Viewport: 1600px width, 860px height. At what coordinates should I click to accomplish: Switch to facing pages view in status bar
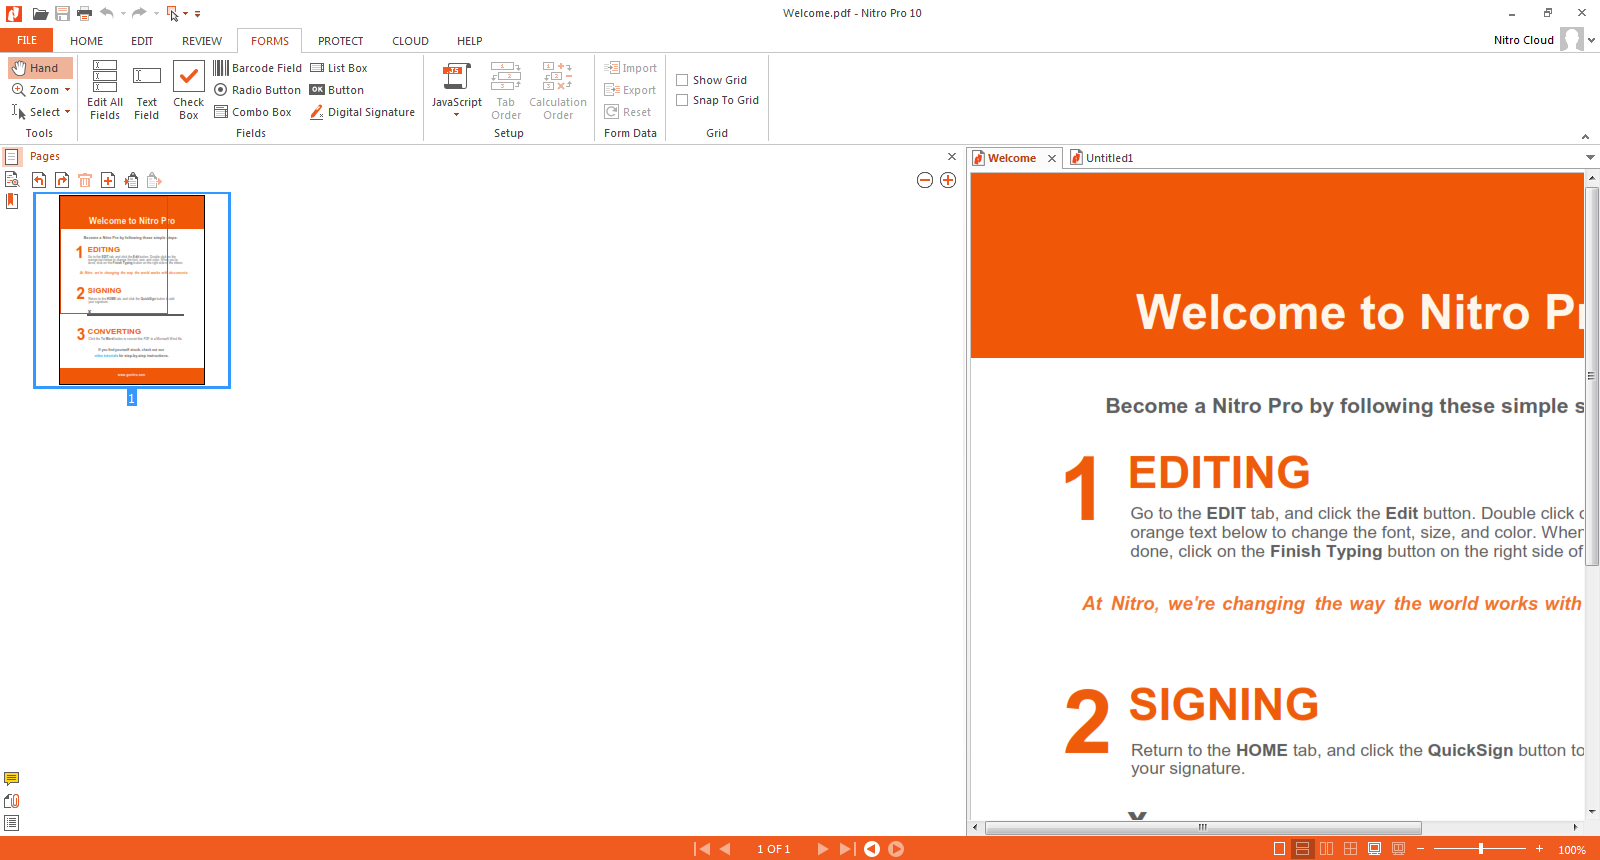tap(1326, 849)
